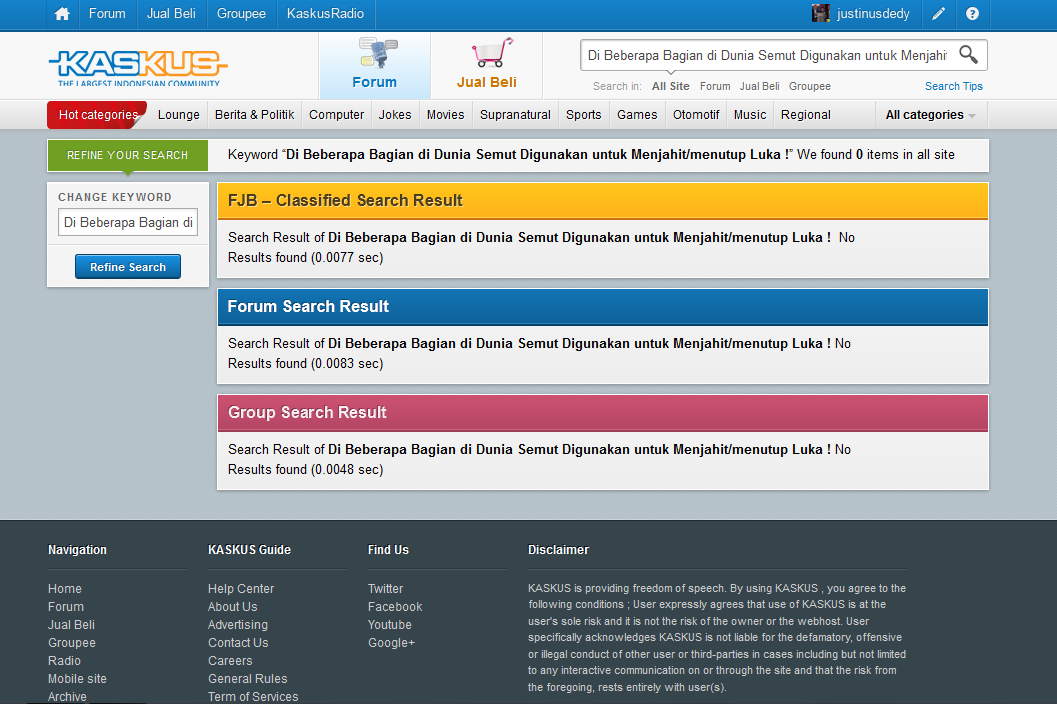
Task: Open the Twitter link in Find Us
Action: pyautogui.click(x=386, y=589)
